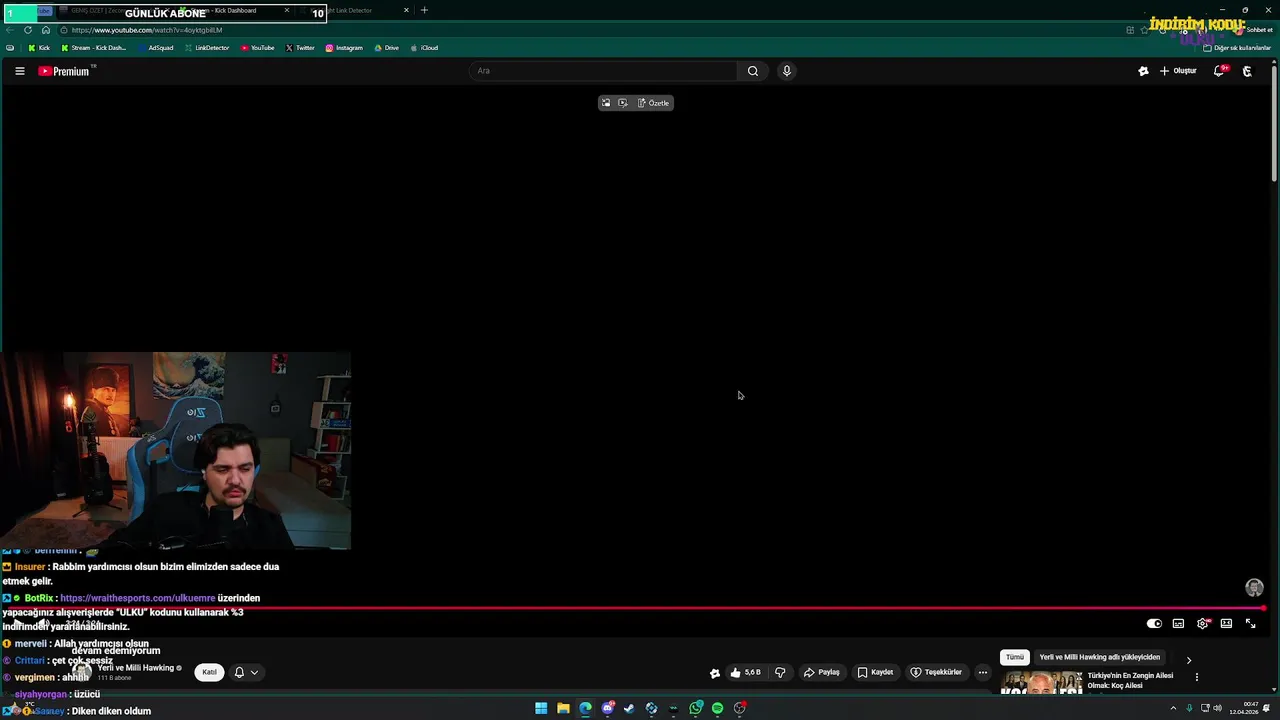Click the 'Katıl' join button
Screen dimensions: 1280x720
(x=209, y=672)
